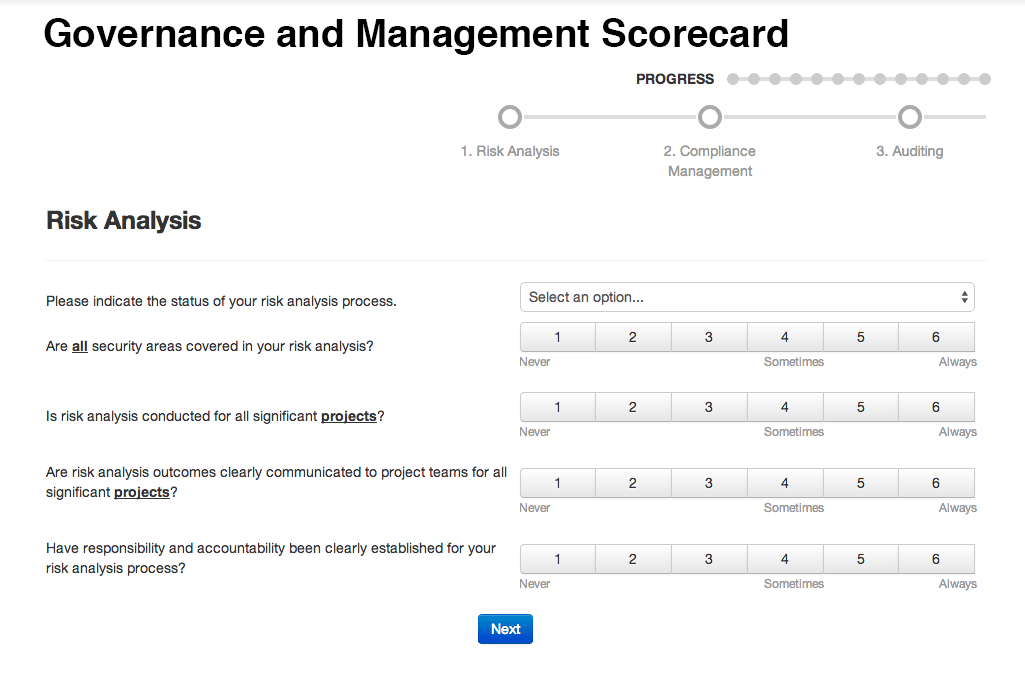The image size is (1025, 689).
Task: Click 'Always' under the first rating scale
Action: [x=957, y=361]
